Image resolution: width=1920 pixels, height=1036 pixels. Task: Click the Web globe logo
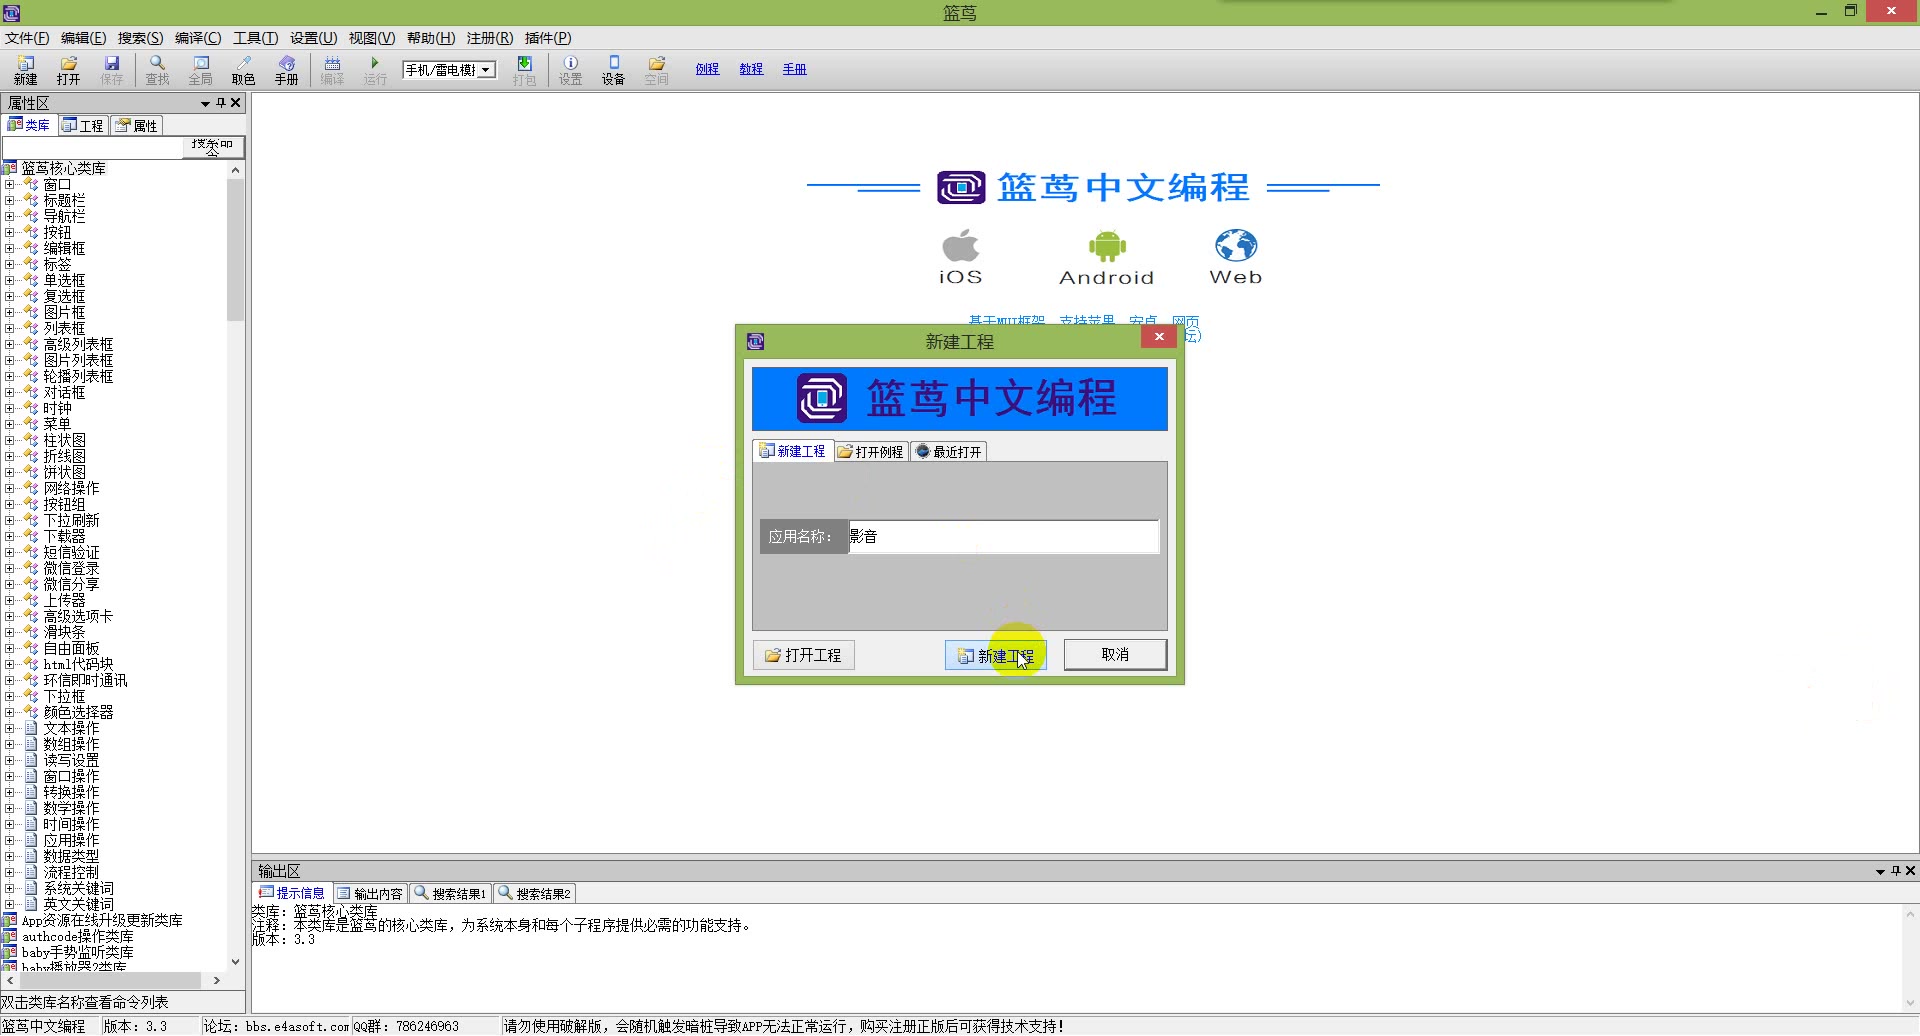[1236, 245]
